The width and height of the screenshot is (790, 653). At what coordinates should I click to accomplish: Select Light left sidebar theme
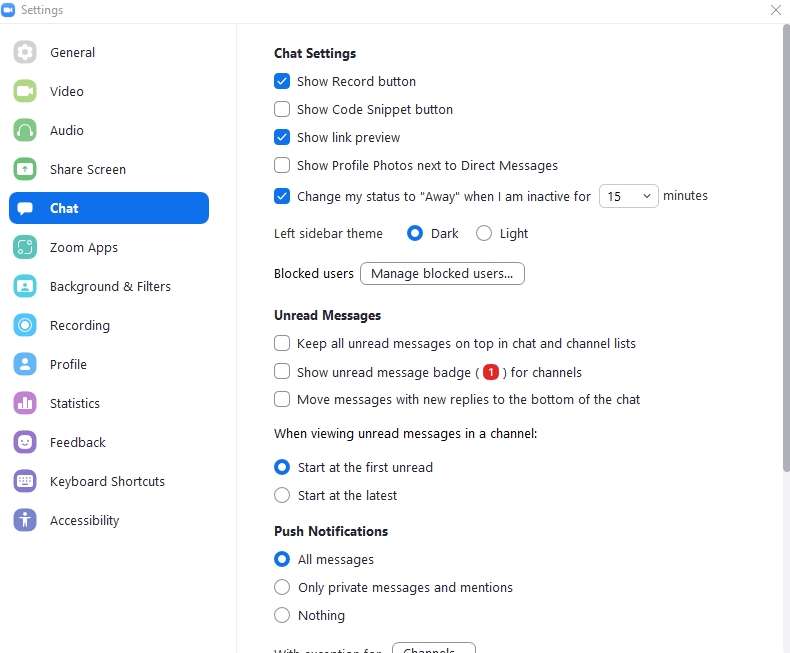[484, 233]
